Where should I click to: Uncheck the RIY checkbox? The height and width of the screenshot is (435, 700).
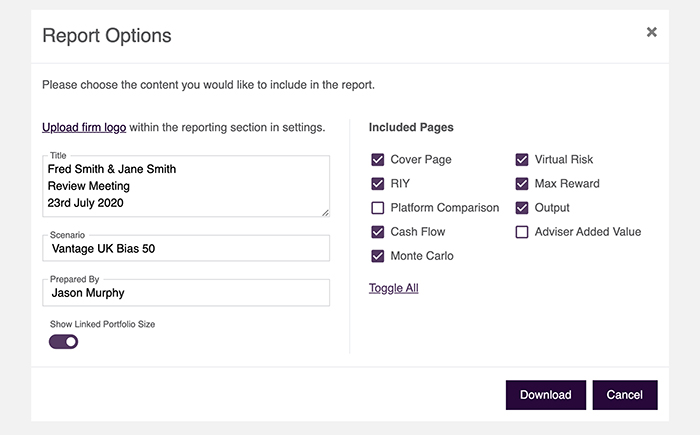click(x=378, y=184)
